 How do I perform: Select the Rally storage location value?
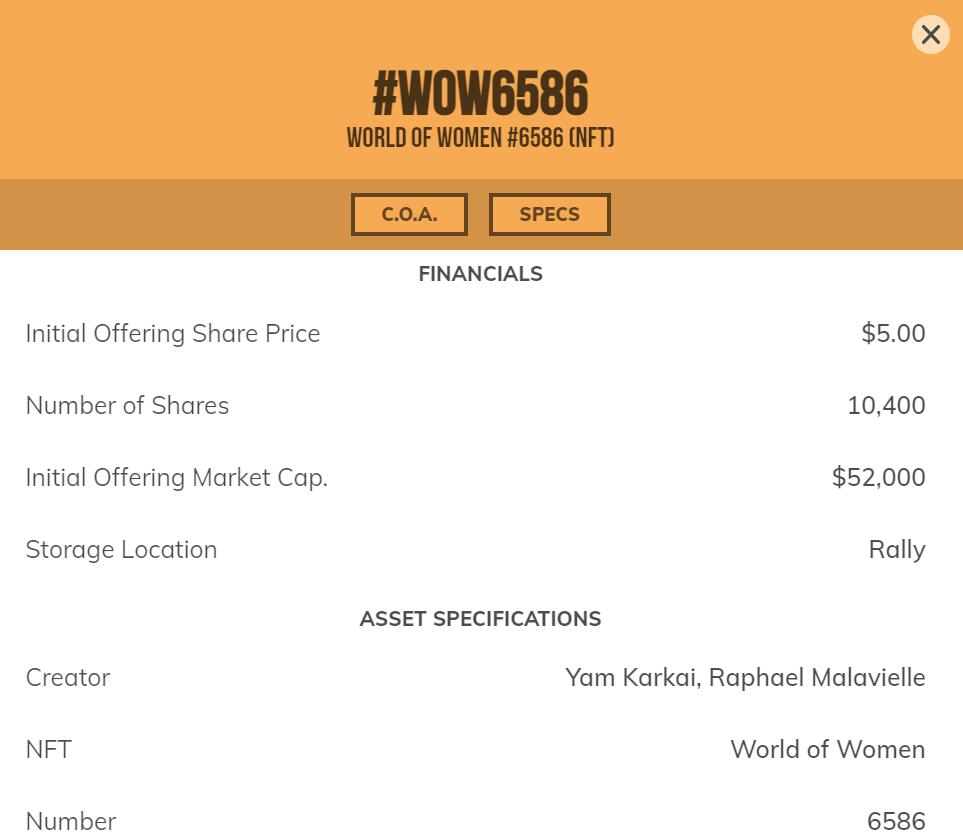[897, 549]
